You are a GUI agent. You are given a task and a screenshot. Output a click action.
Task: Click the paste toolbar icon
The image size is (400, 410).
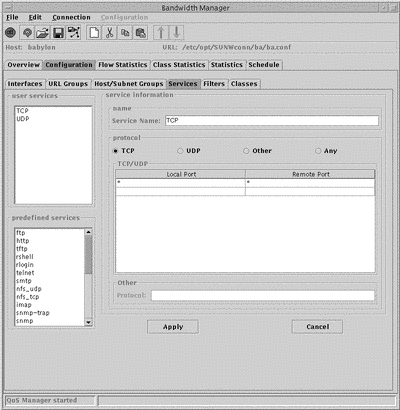pos(141,33)
